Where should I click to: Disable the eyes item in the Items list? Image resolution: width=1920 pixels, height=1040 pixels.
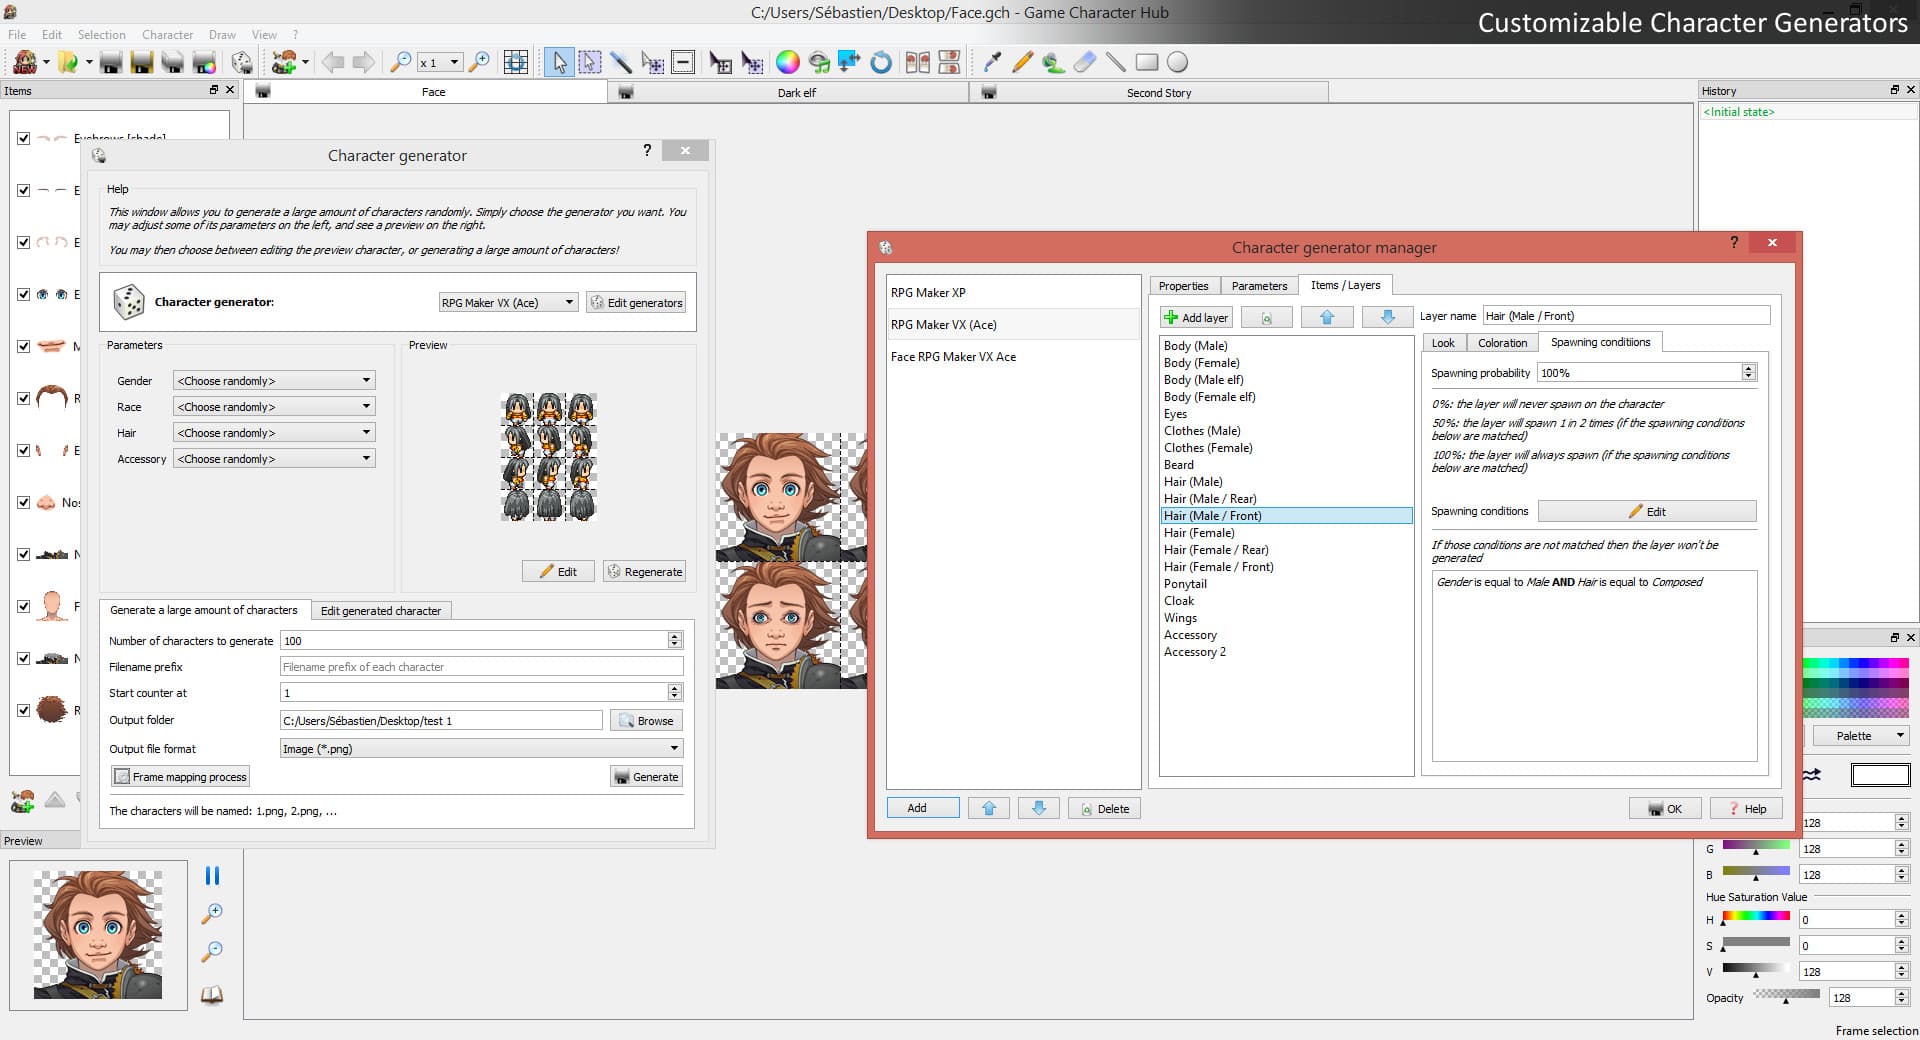(x=23, y=294)
